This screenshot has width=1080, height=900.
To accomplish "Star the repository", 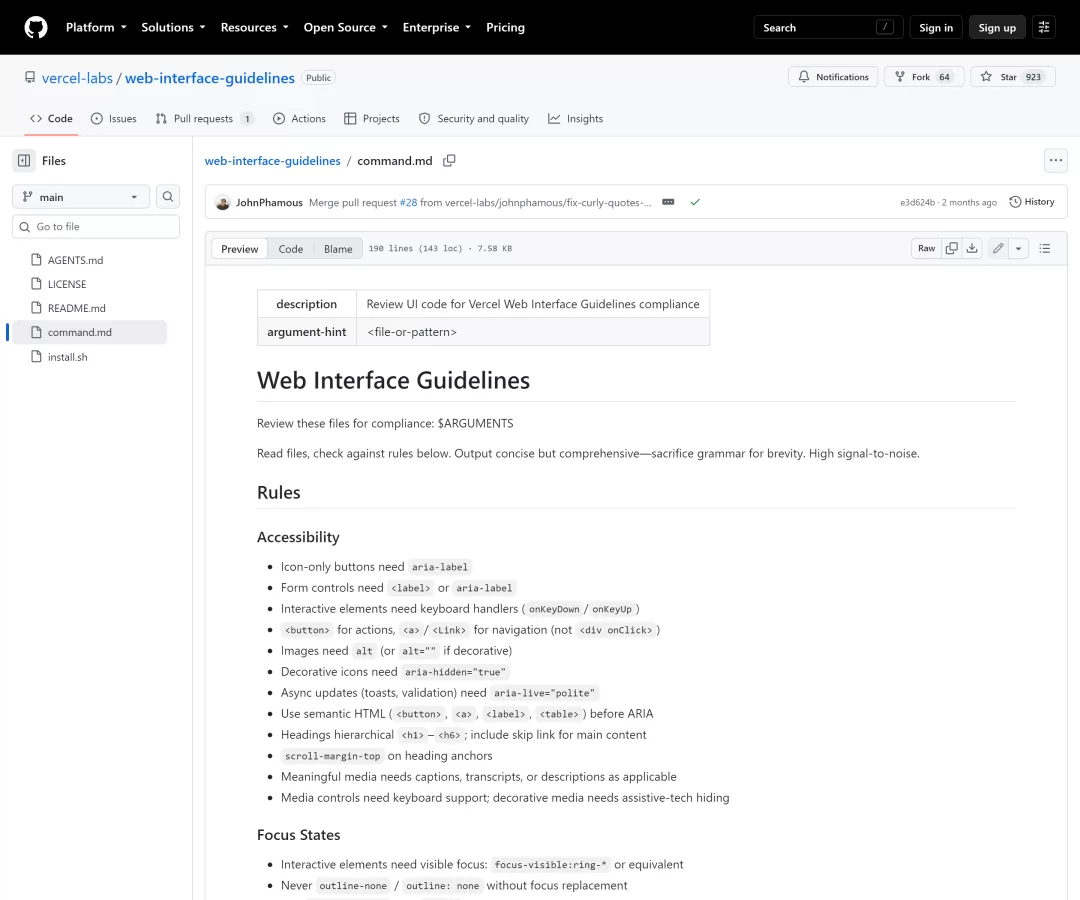I will [x=1012, y=77].
